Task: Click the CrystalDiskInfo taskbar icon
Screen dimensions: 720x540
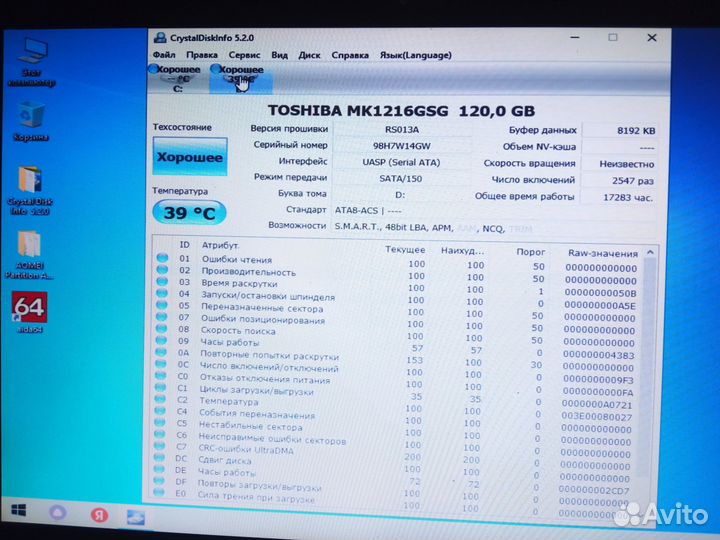Action: pyautogui.click(x=136, y=516)
